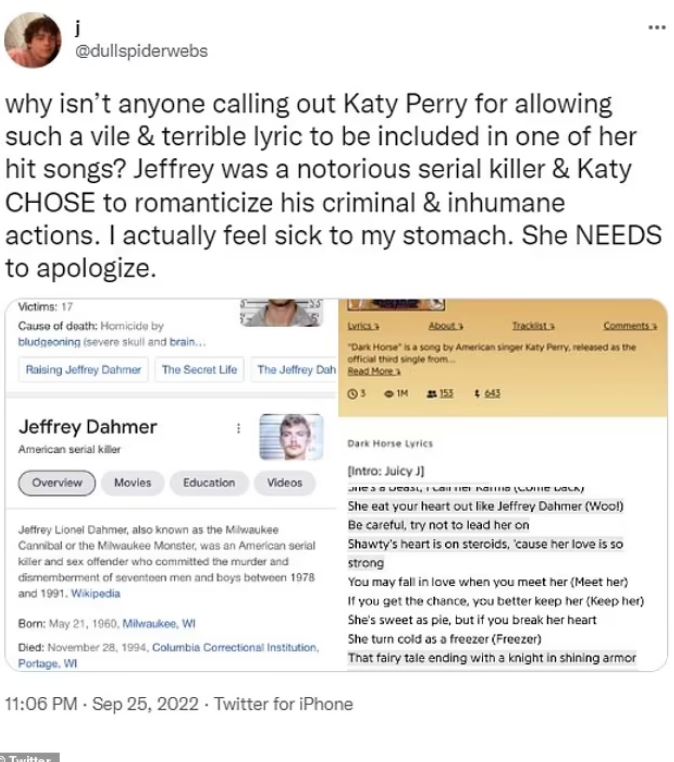
Task: Open the three-dot menu beside Jeffrey Dahmer heading
Action: (238, 427)
